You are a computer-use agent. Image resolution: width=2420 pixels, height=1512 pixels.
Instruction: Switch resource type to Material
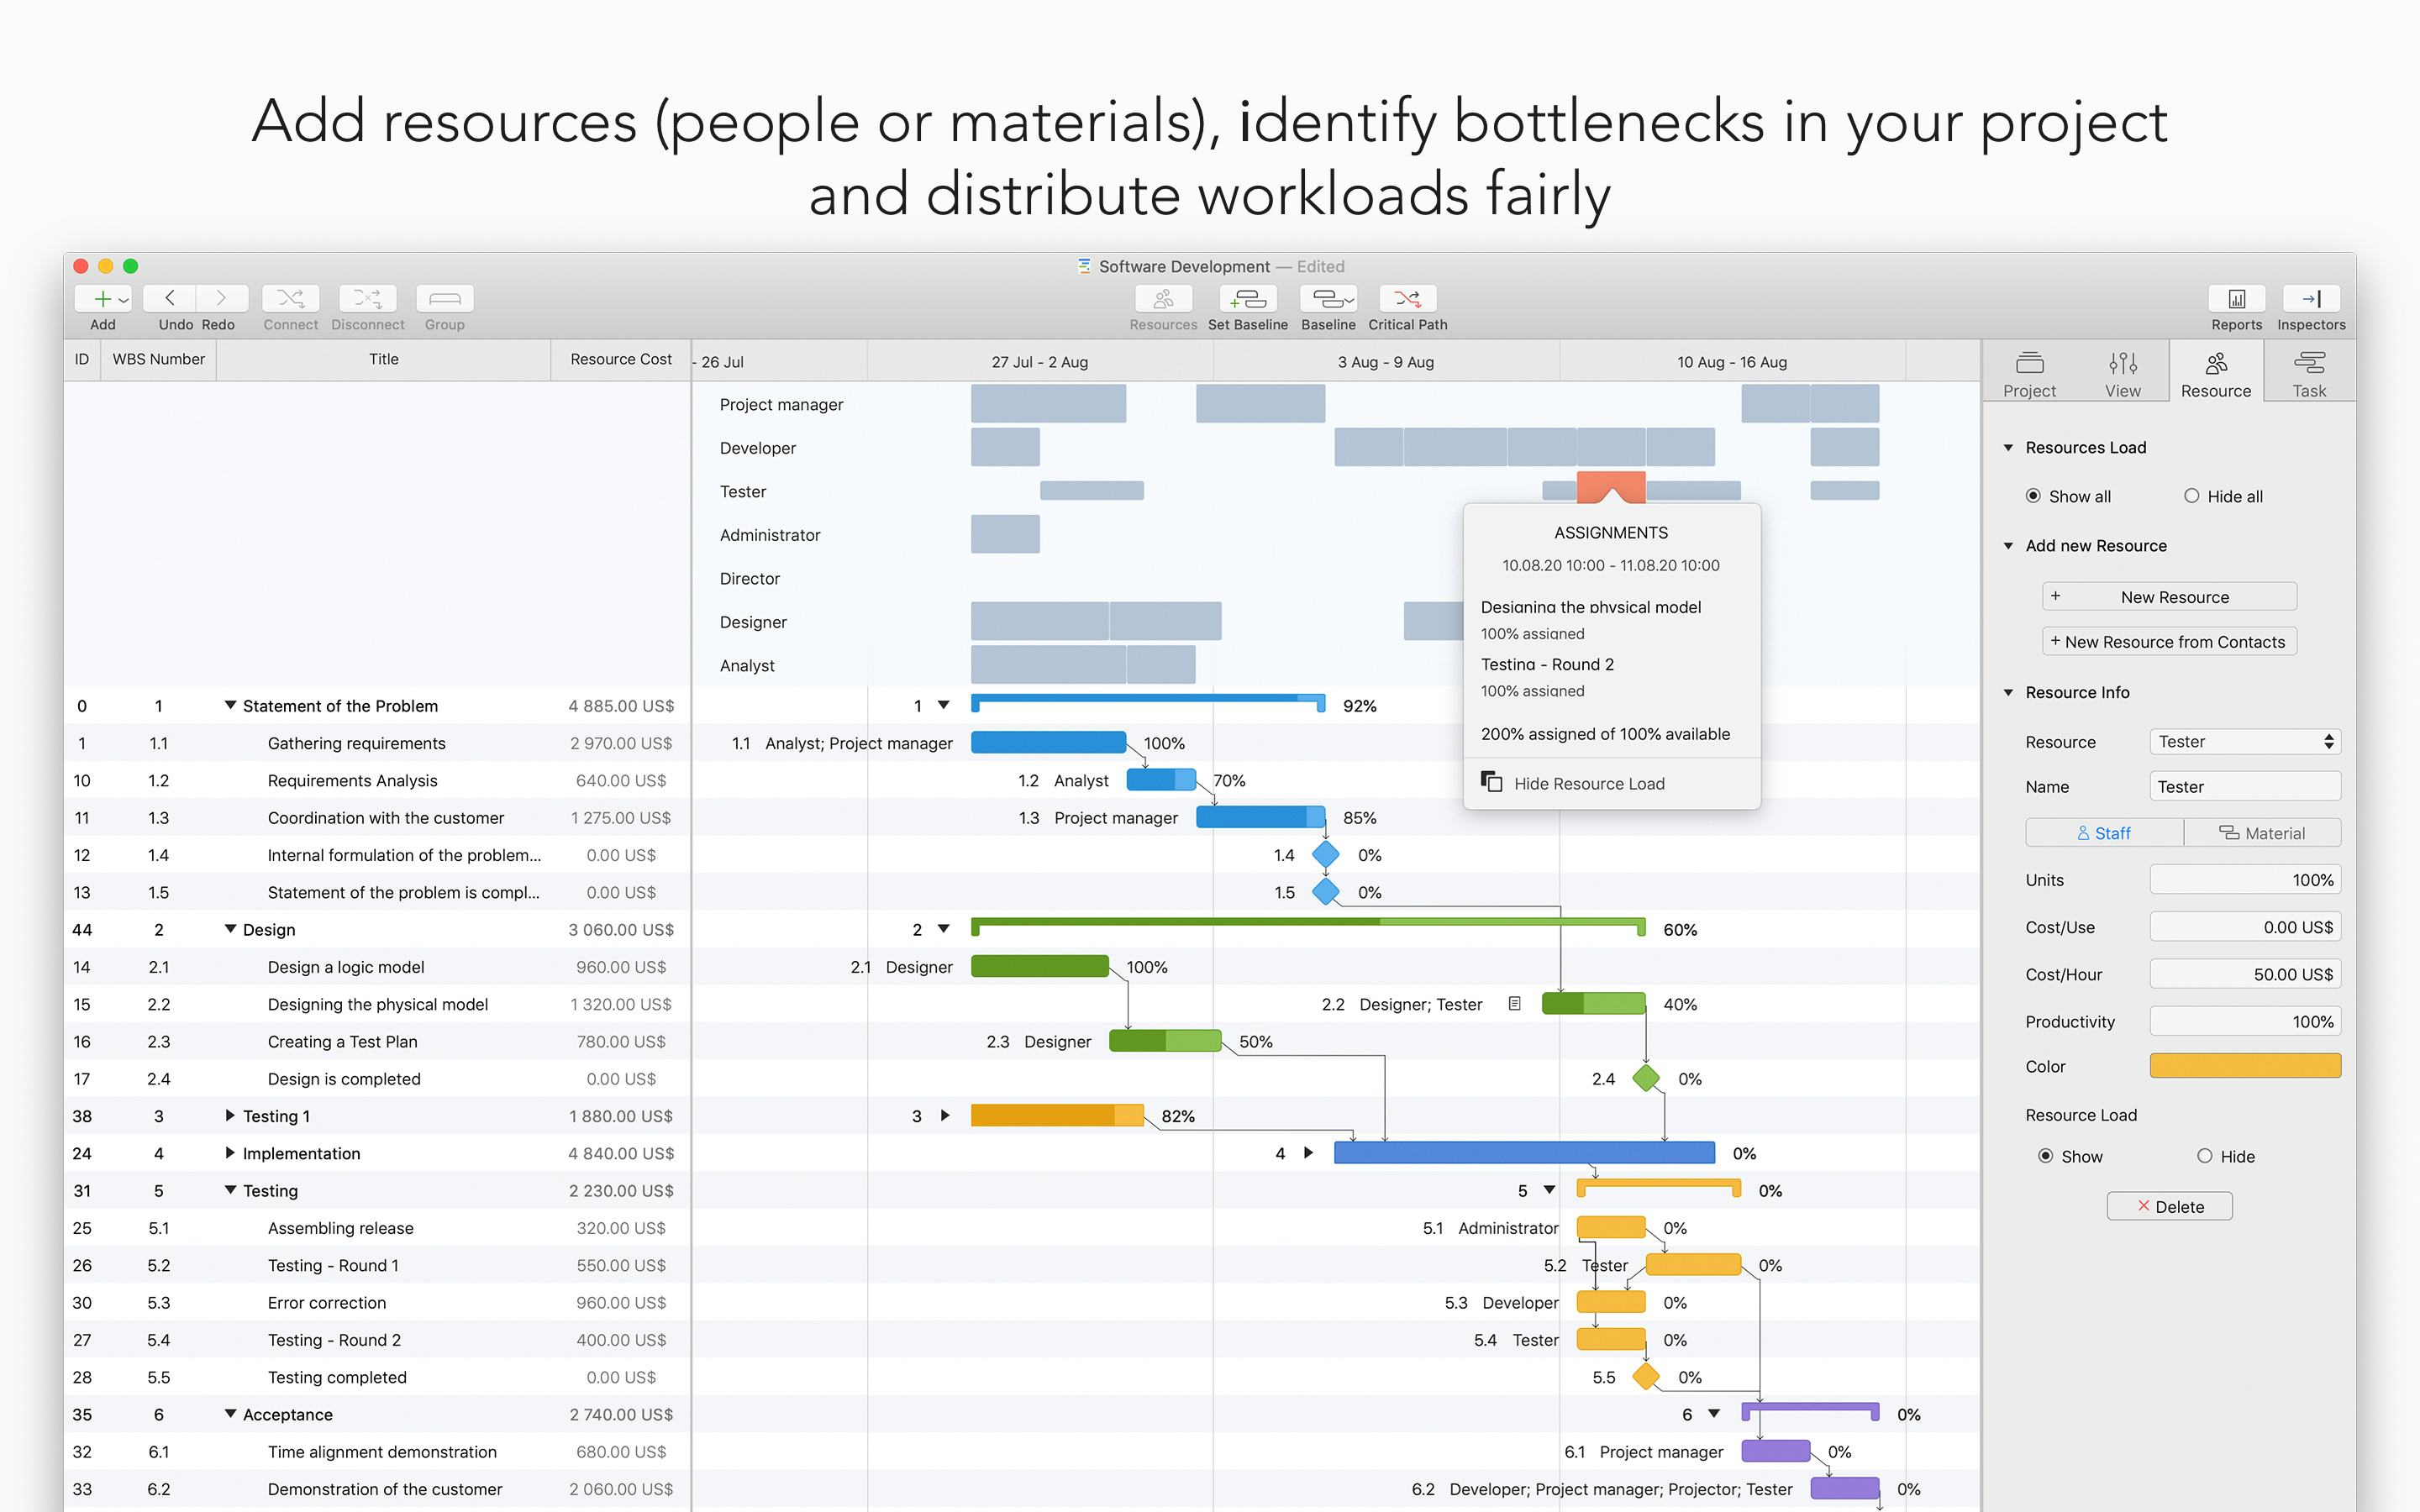click(x=2262, y=833)
